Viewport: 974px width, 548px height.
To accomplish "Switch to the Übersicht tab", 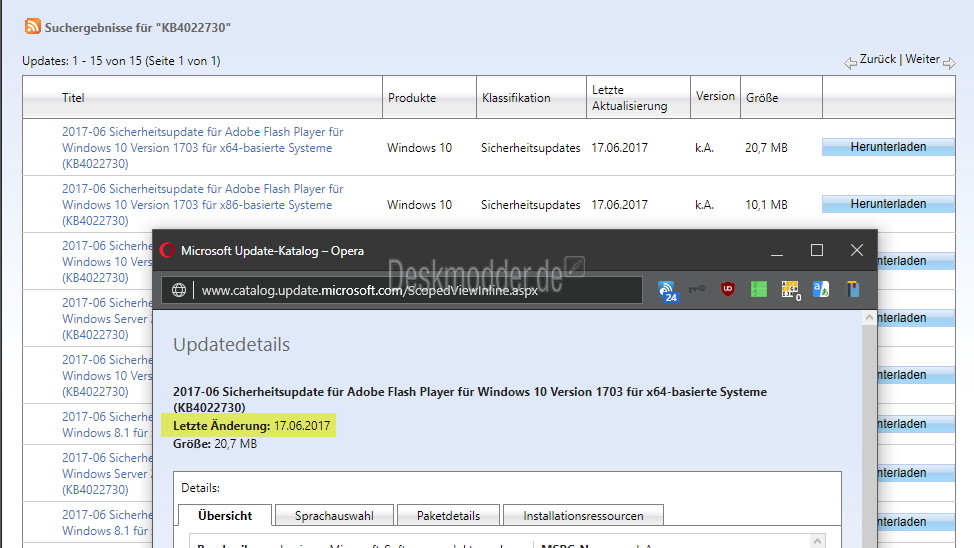I will (x=225, y=516).
